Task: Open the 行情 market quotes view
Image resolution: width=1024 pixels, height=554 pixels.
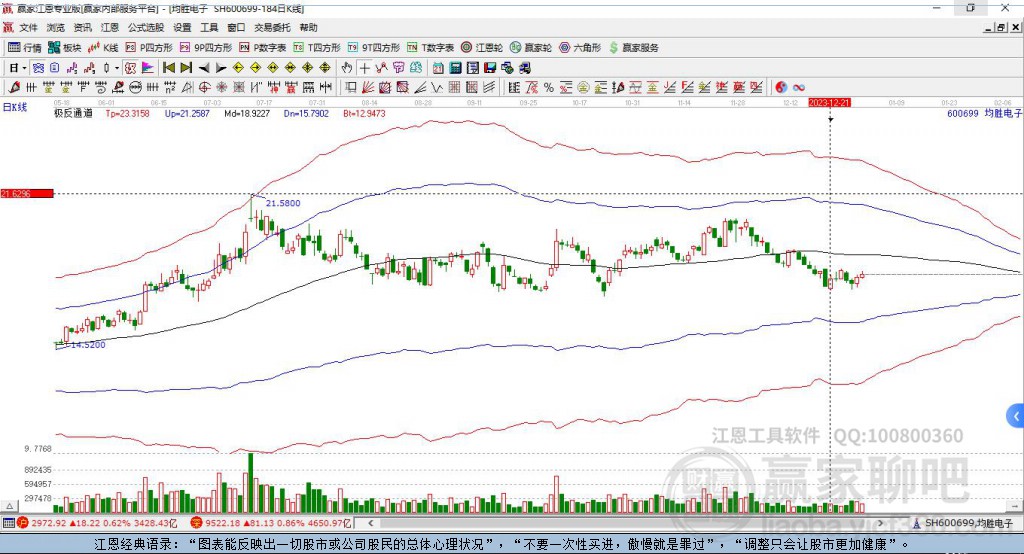Action: point(24,48)
